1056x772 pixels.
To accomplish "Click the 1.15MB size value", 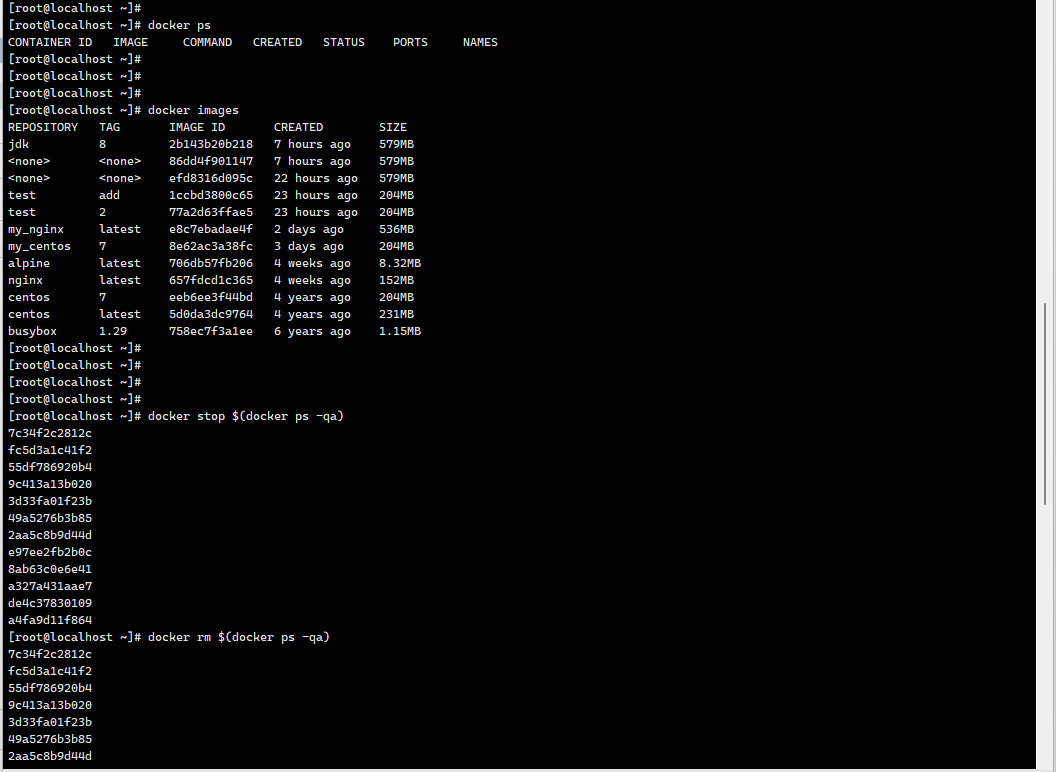I will pyautogui.click(x=399, y=331).
